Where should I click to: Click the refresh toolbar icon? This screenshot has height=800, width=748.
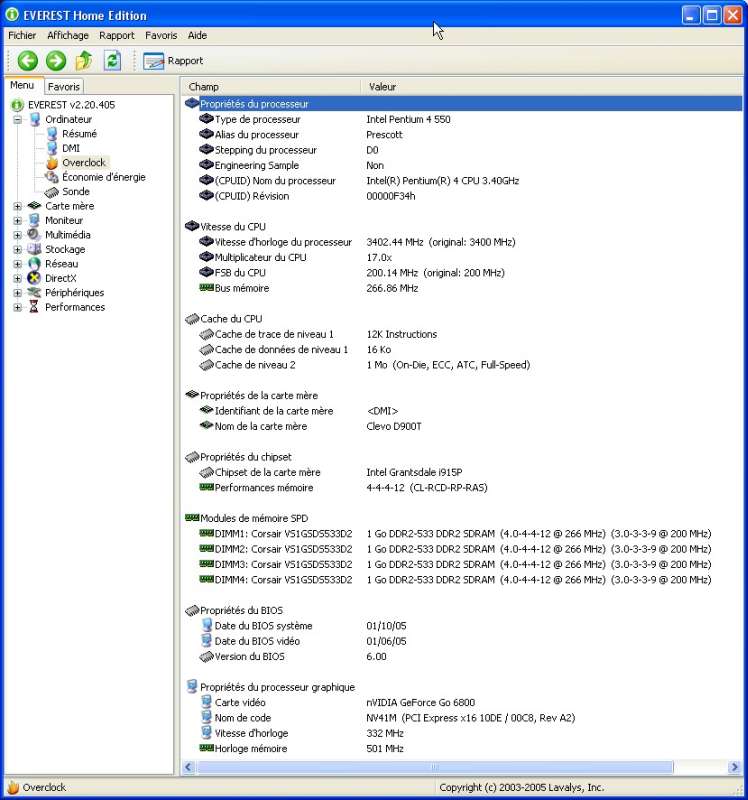point(113,61)
